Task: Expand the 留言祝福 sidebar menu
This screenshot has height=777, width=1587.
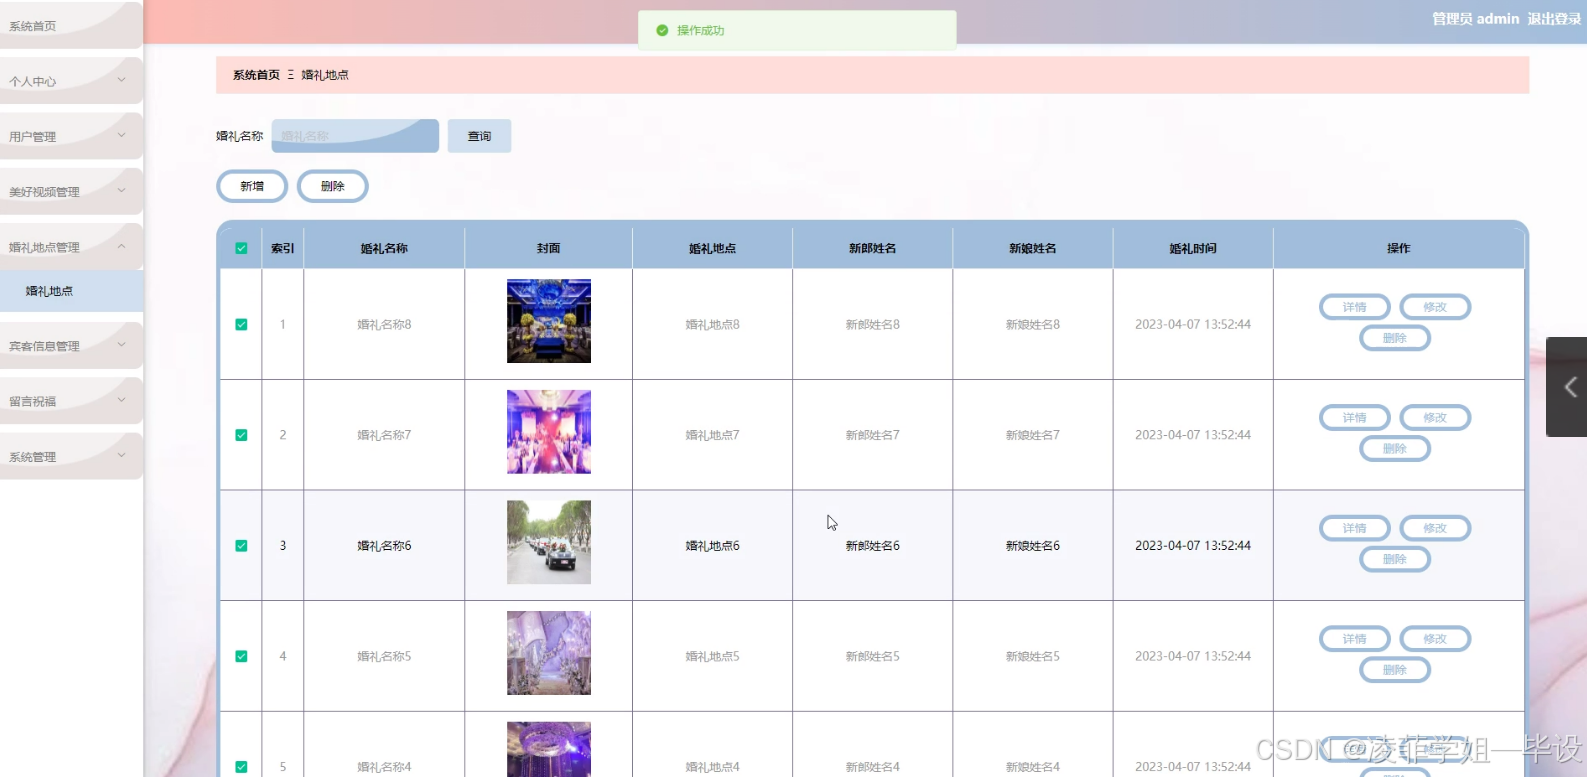Action: (x=70, y=401)
